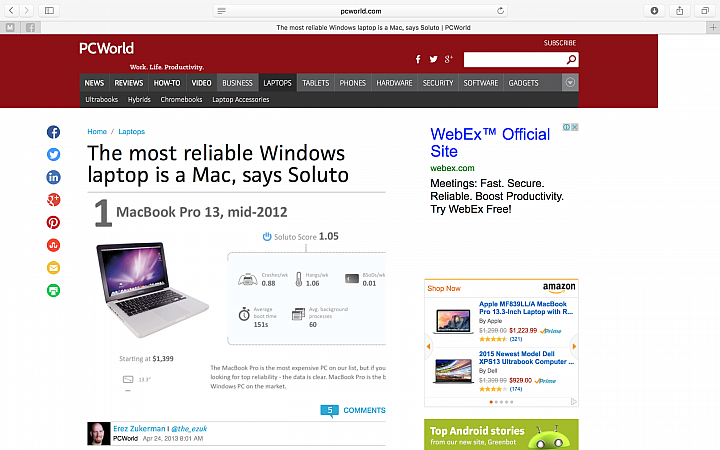Viewport: 720px width, 450px height.
Task: Show the Safari sidebar
Action: [49, 11]
